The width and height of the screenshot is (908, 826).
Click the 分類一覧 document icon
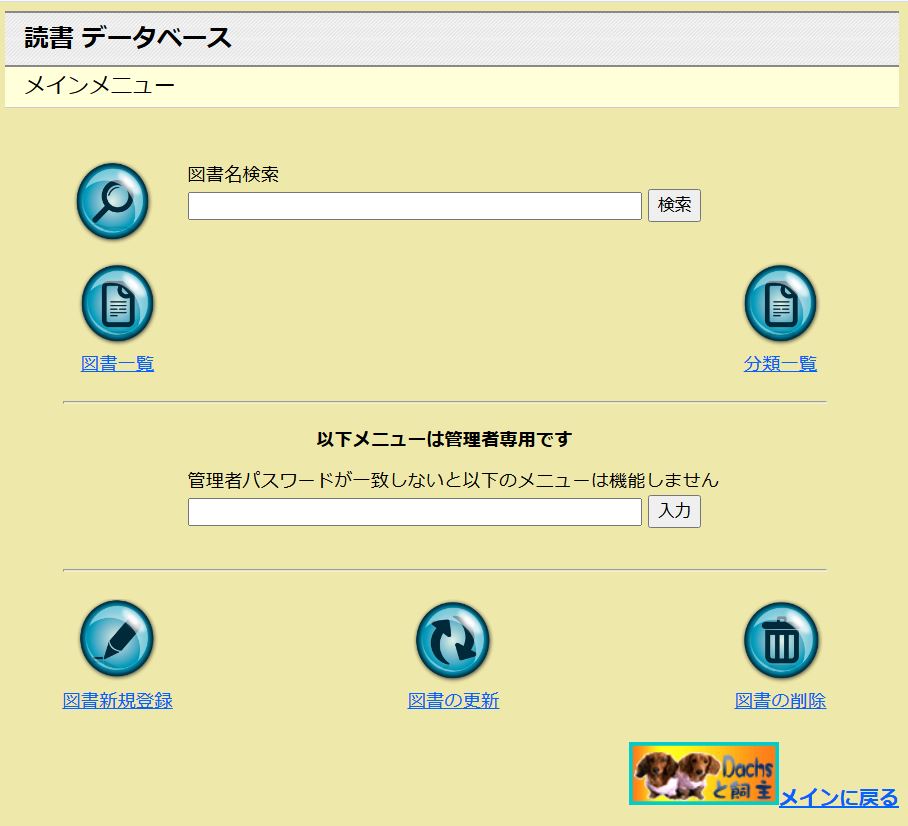[780, 304]
